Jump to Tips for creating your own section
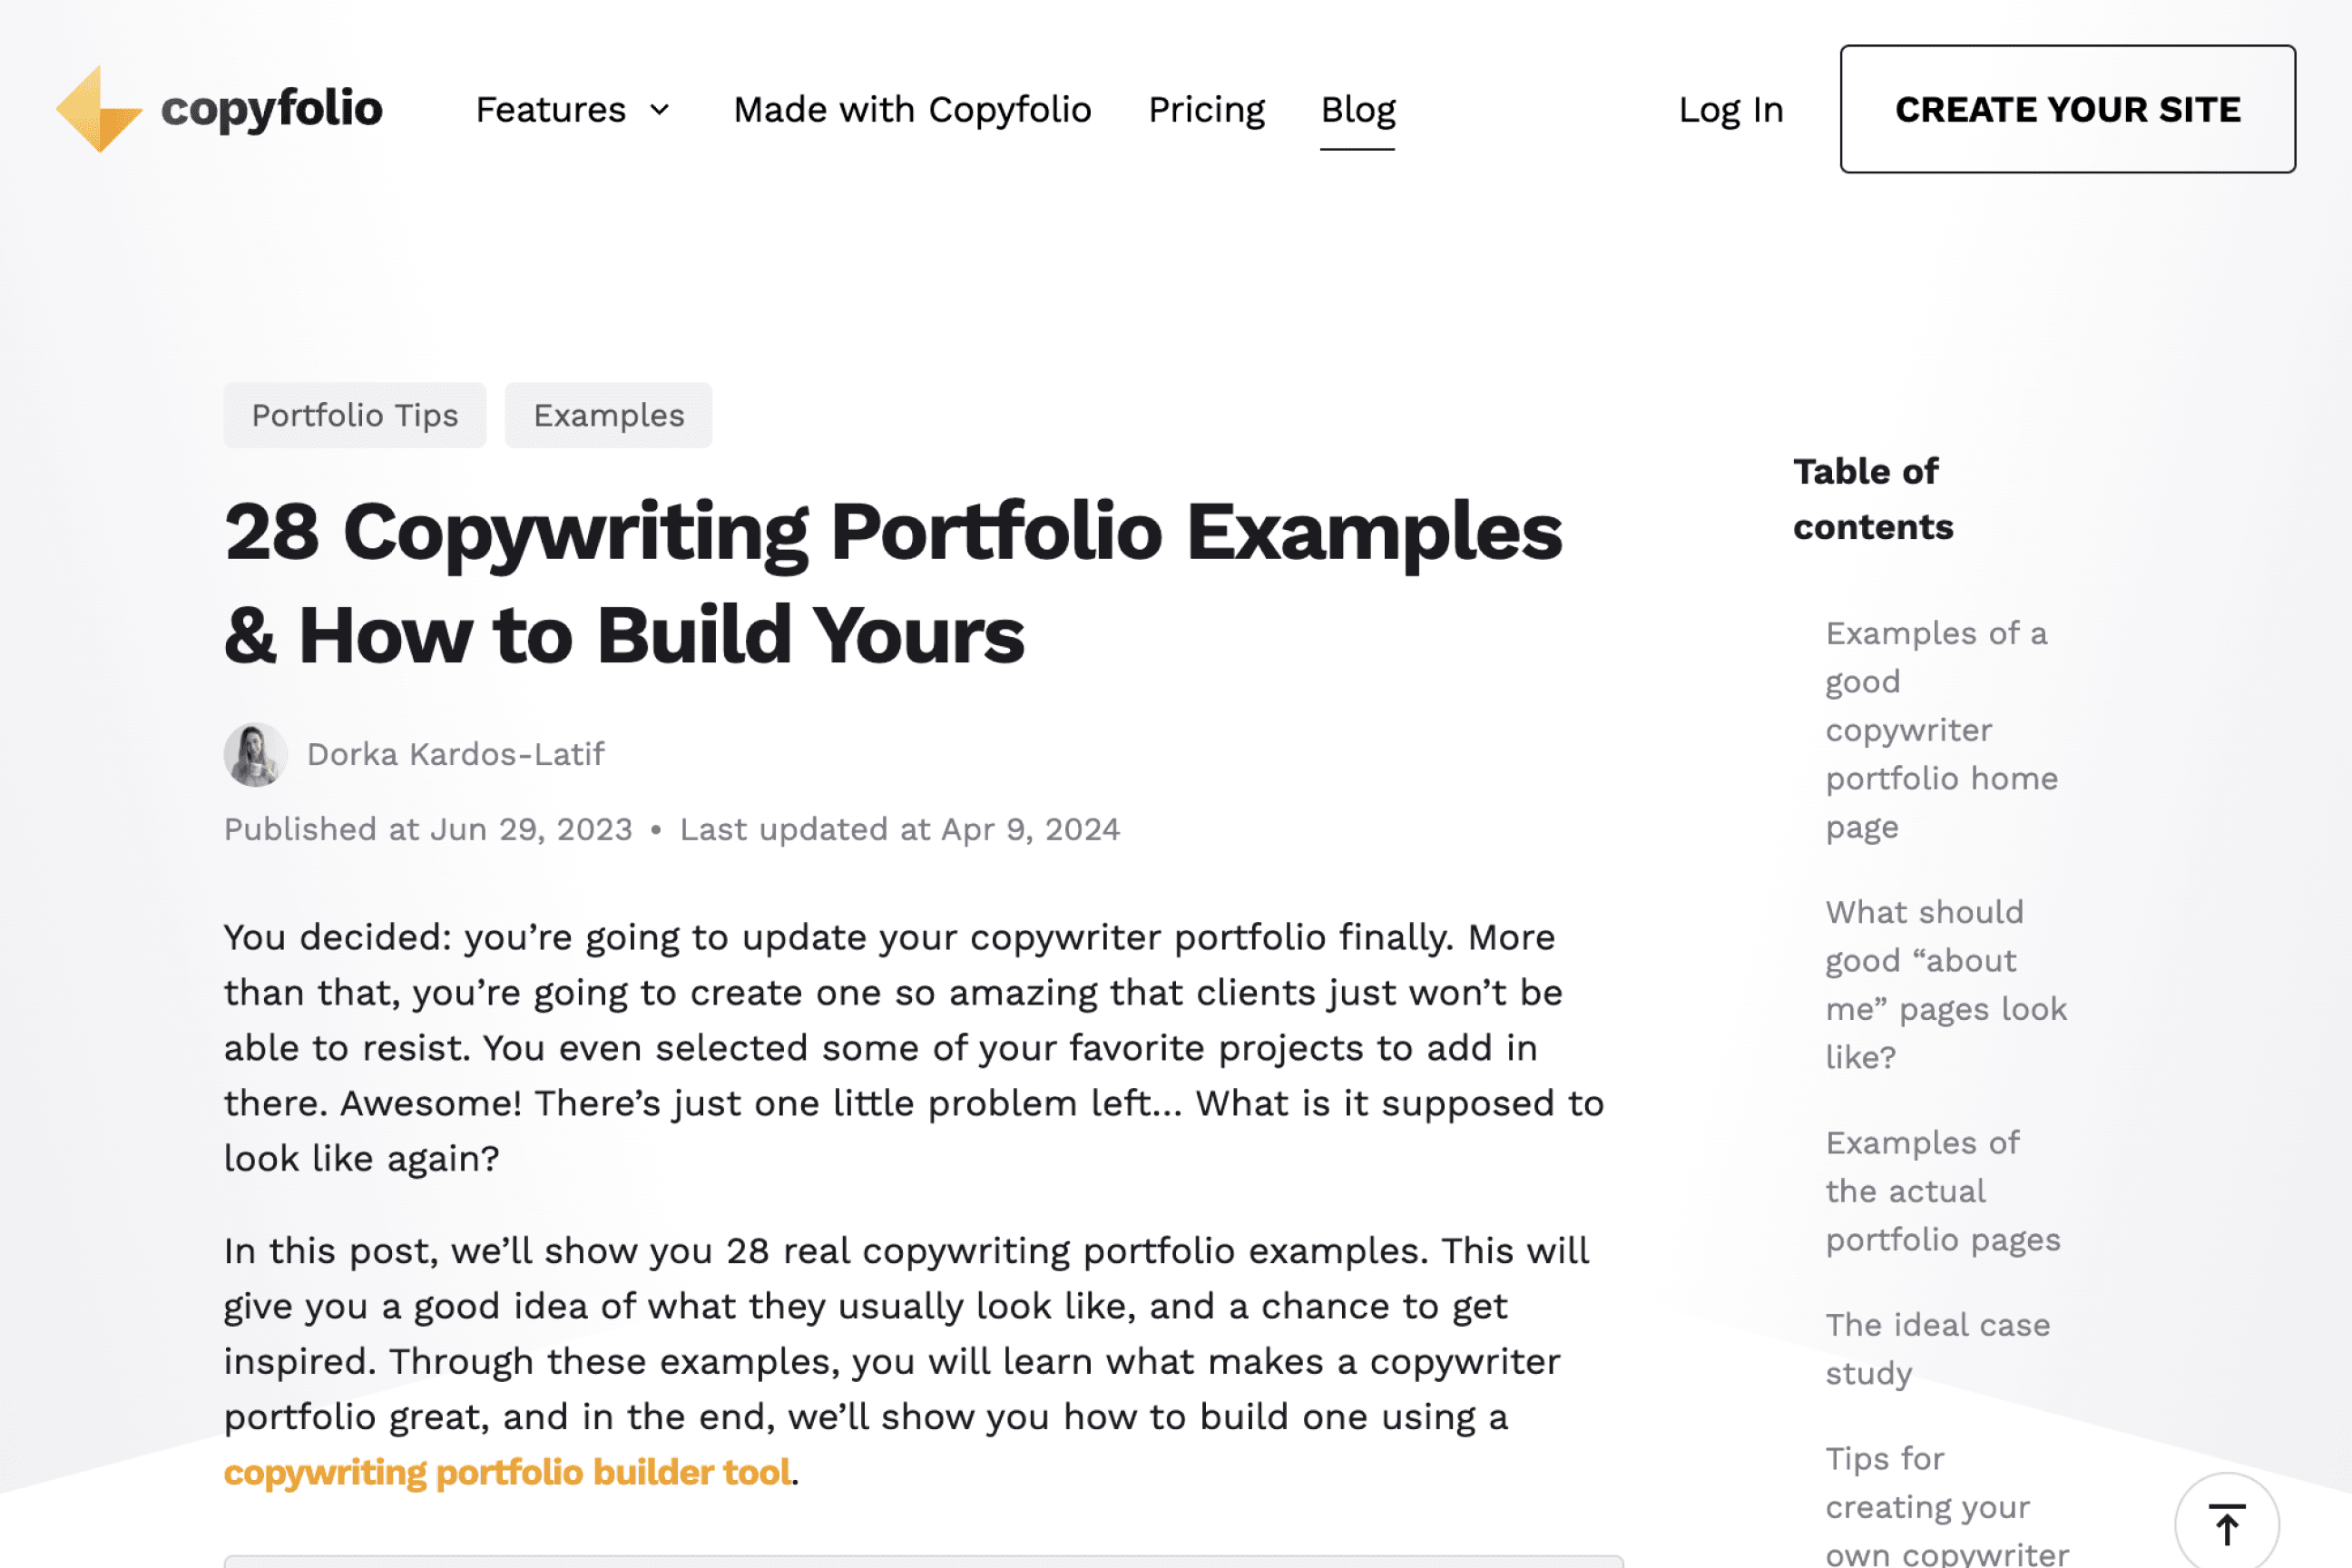This screenshot has width=2352, height=1568. (x=1945, y=1506)
